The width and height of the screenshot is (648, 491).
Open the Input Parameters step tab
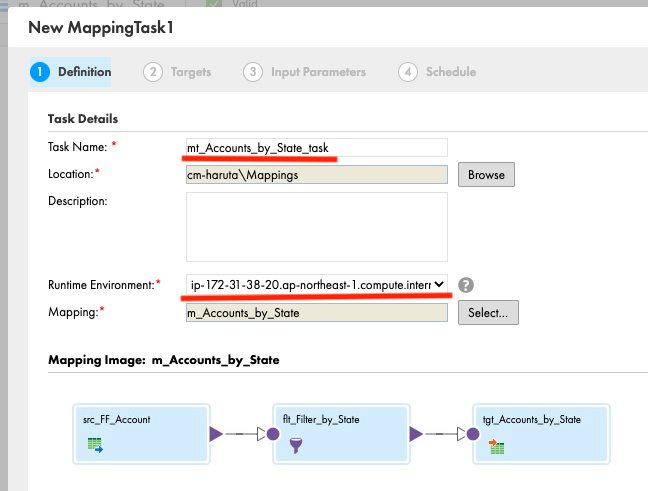[305, 72]
